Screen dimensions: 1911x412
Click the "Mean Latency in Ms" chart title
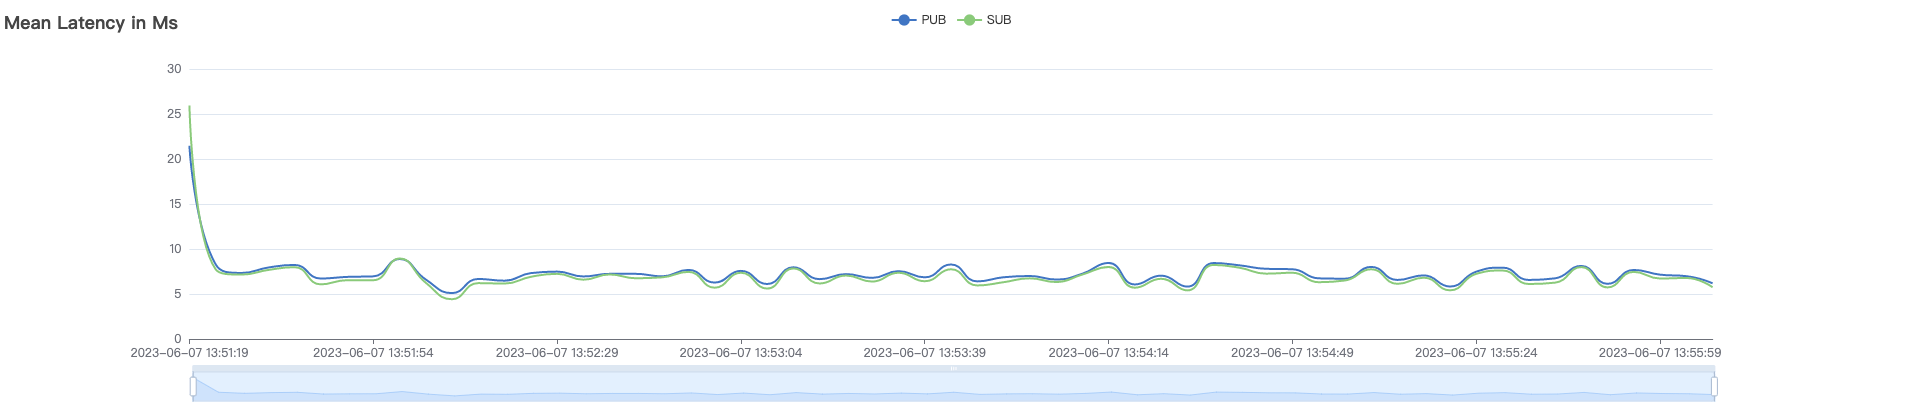pos(91,23)
